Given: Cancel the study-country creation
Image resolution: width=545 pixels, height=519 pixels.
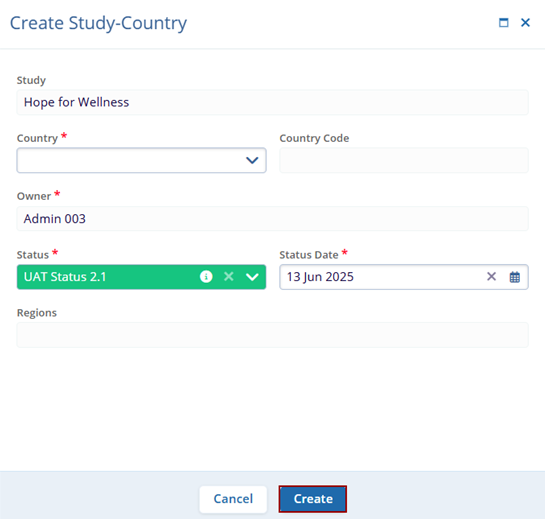Looking at the screenshot, I should pyautogui.click(x=233, y=499).
